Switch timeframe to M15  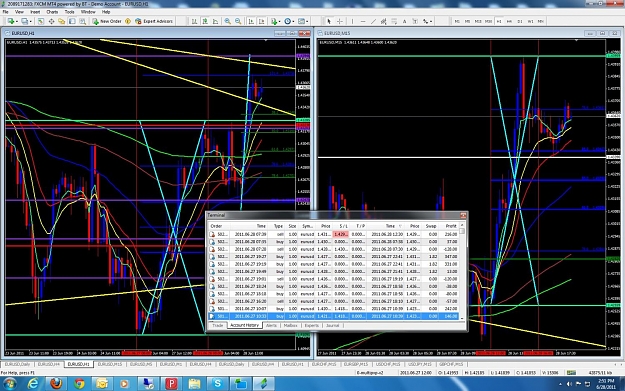coord(478,21)
